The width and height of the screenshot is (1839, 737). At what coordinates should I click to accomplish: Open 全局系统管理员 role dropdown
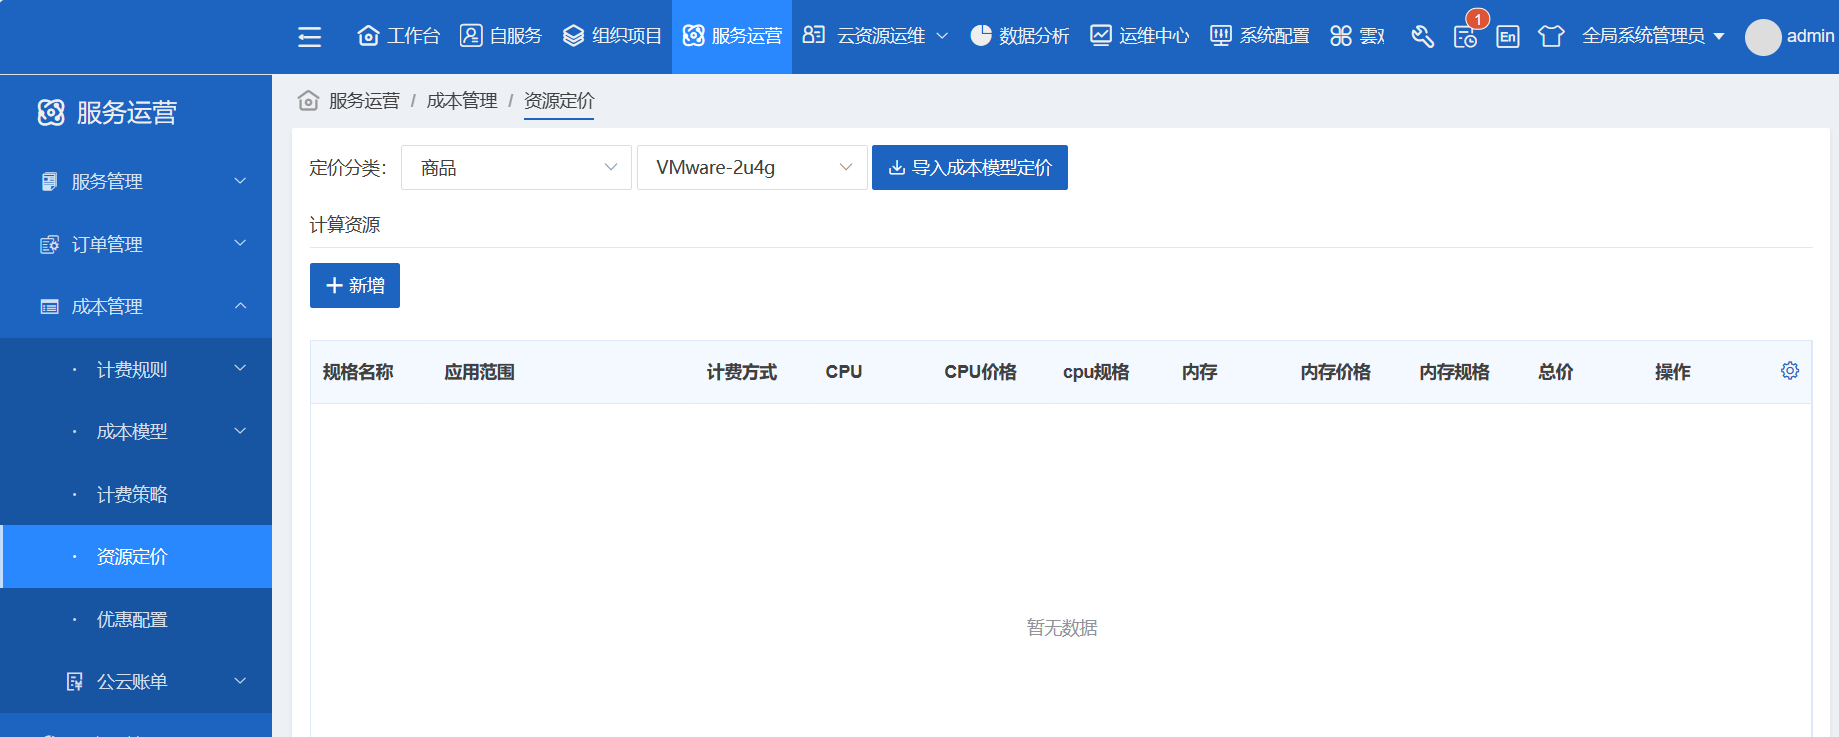[x=1653, y=36]
